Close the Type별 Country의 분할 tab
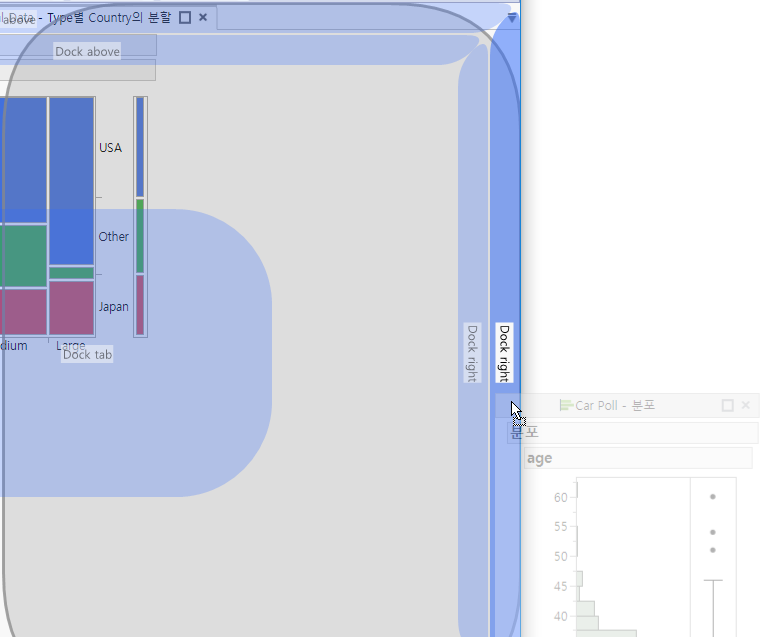 203,18
